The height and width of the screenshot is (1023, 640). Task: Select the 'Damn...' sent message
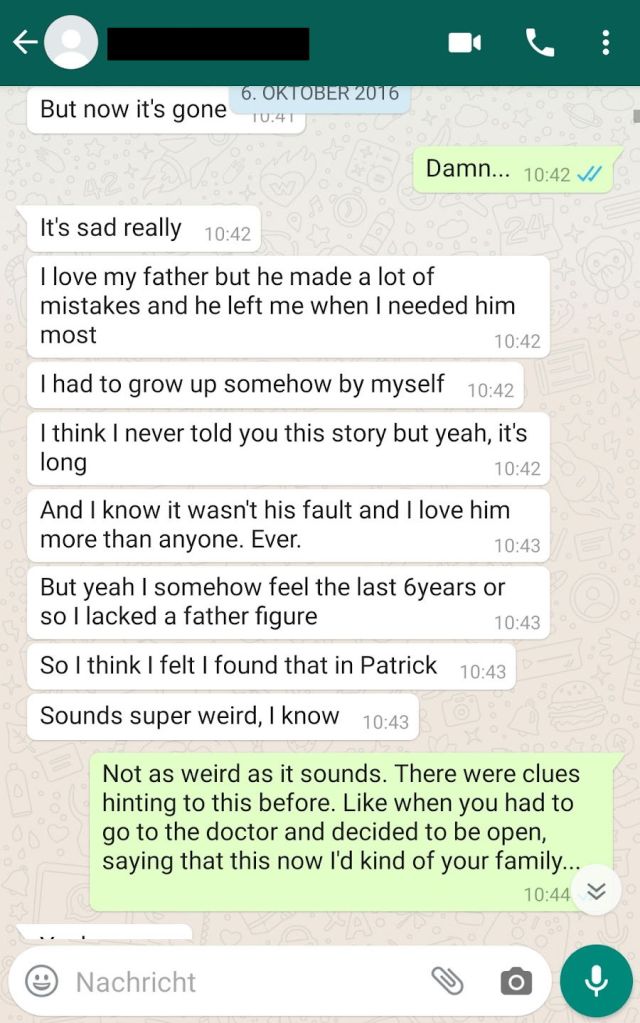click(513, 170)
